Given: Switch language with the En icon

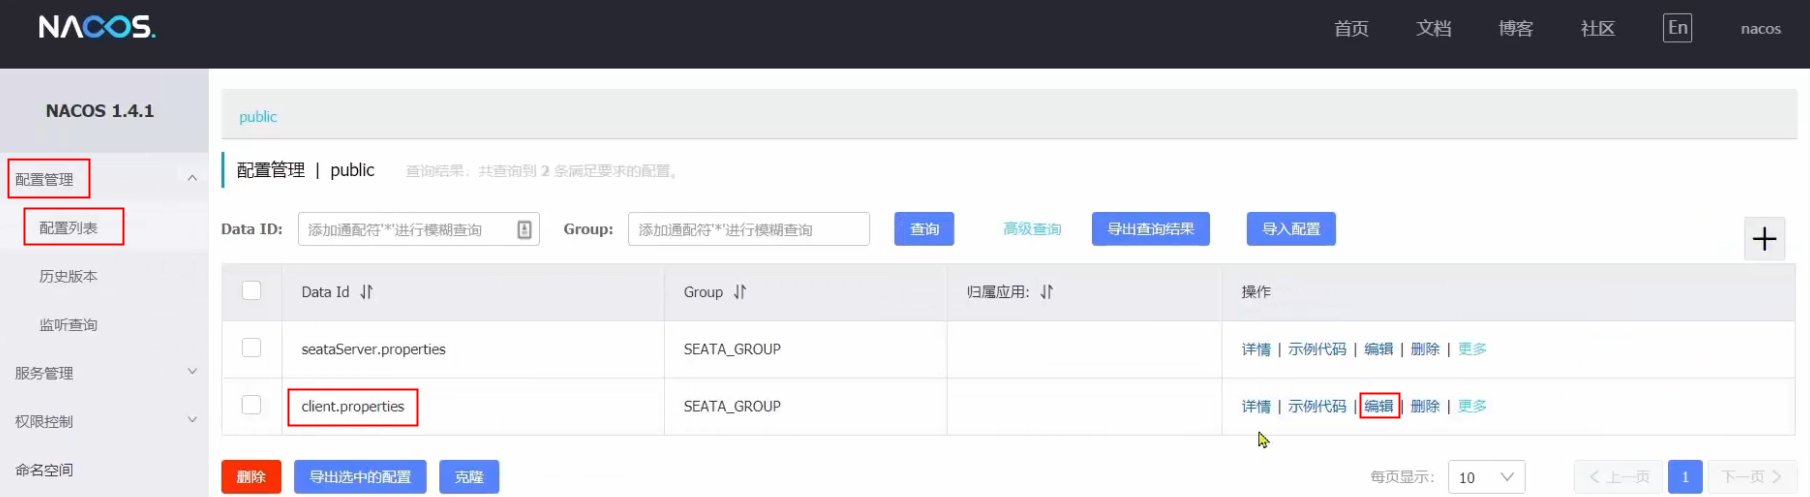Looking at the screenshot, I should (1677, 28).
